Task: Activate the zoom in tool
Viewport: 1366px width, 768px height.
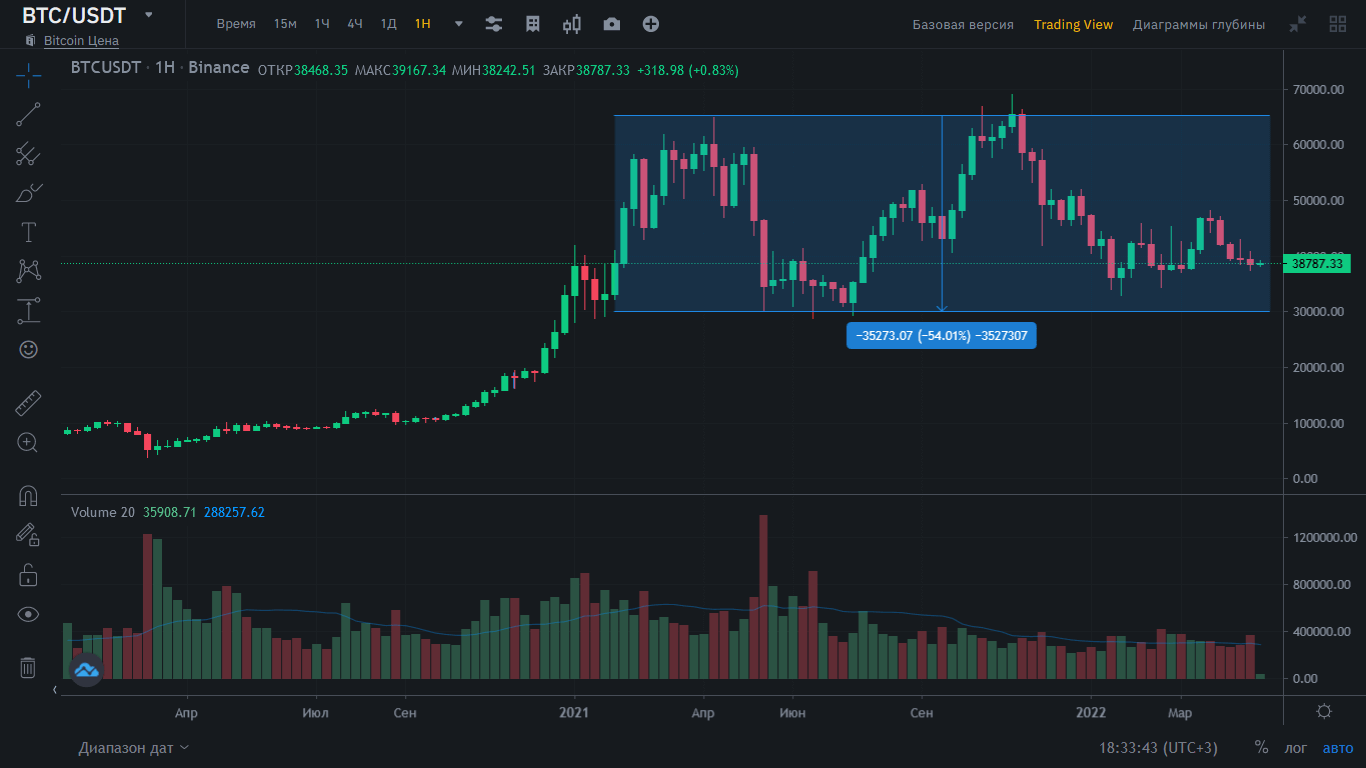Action: 28,442
